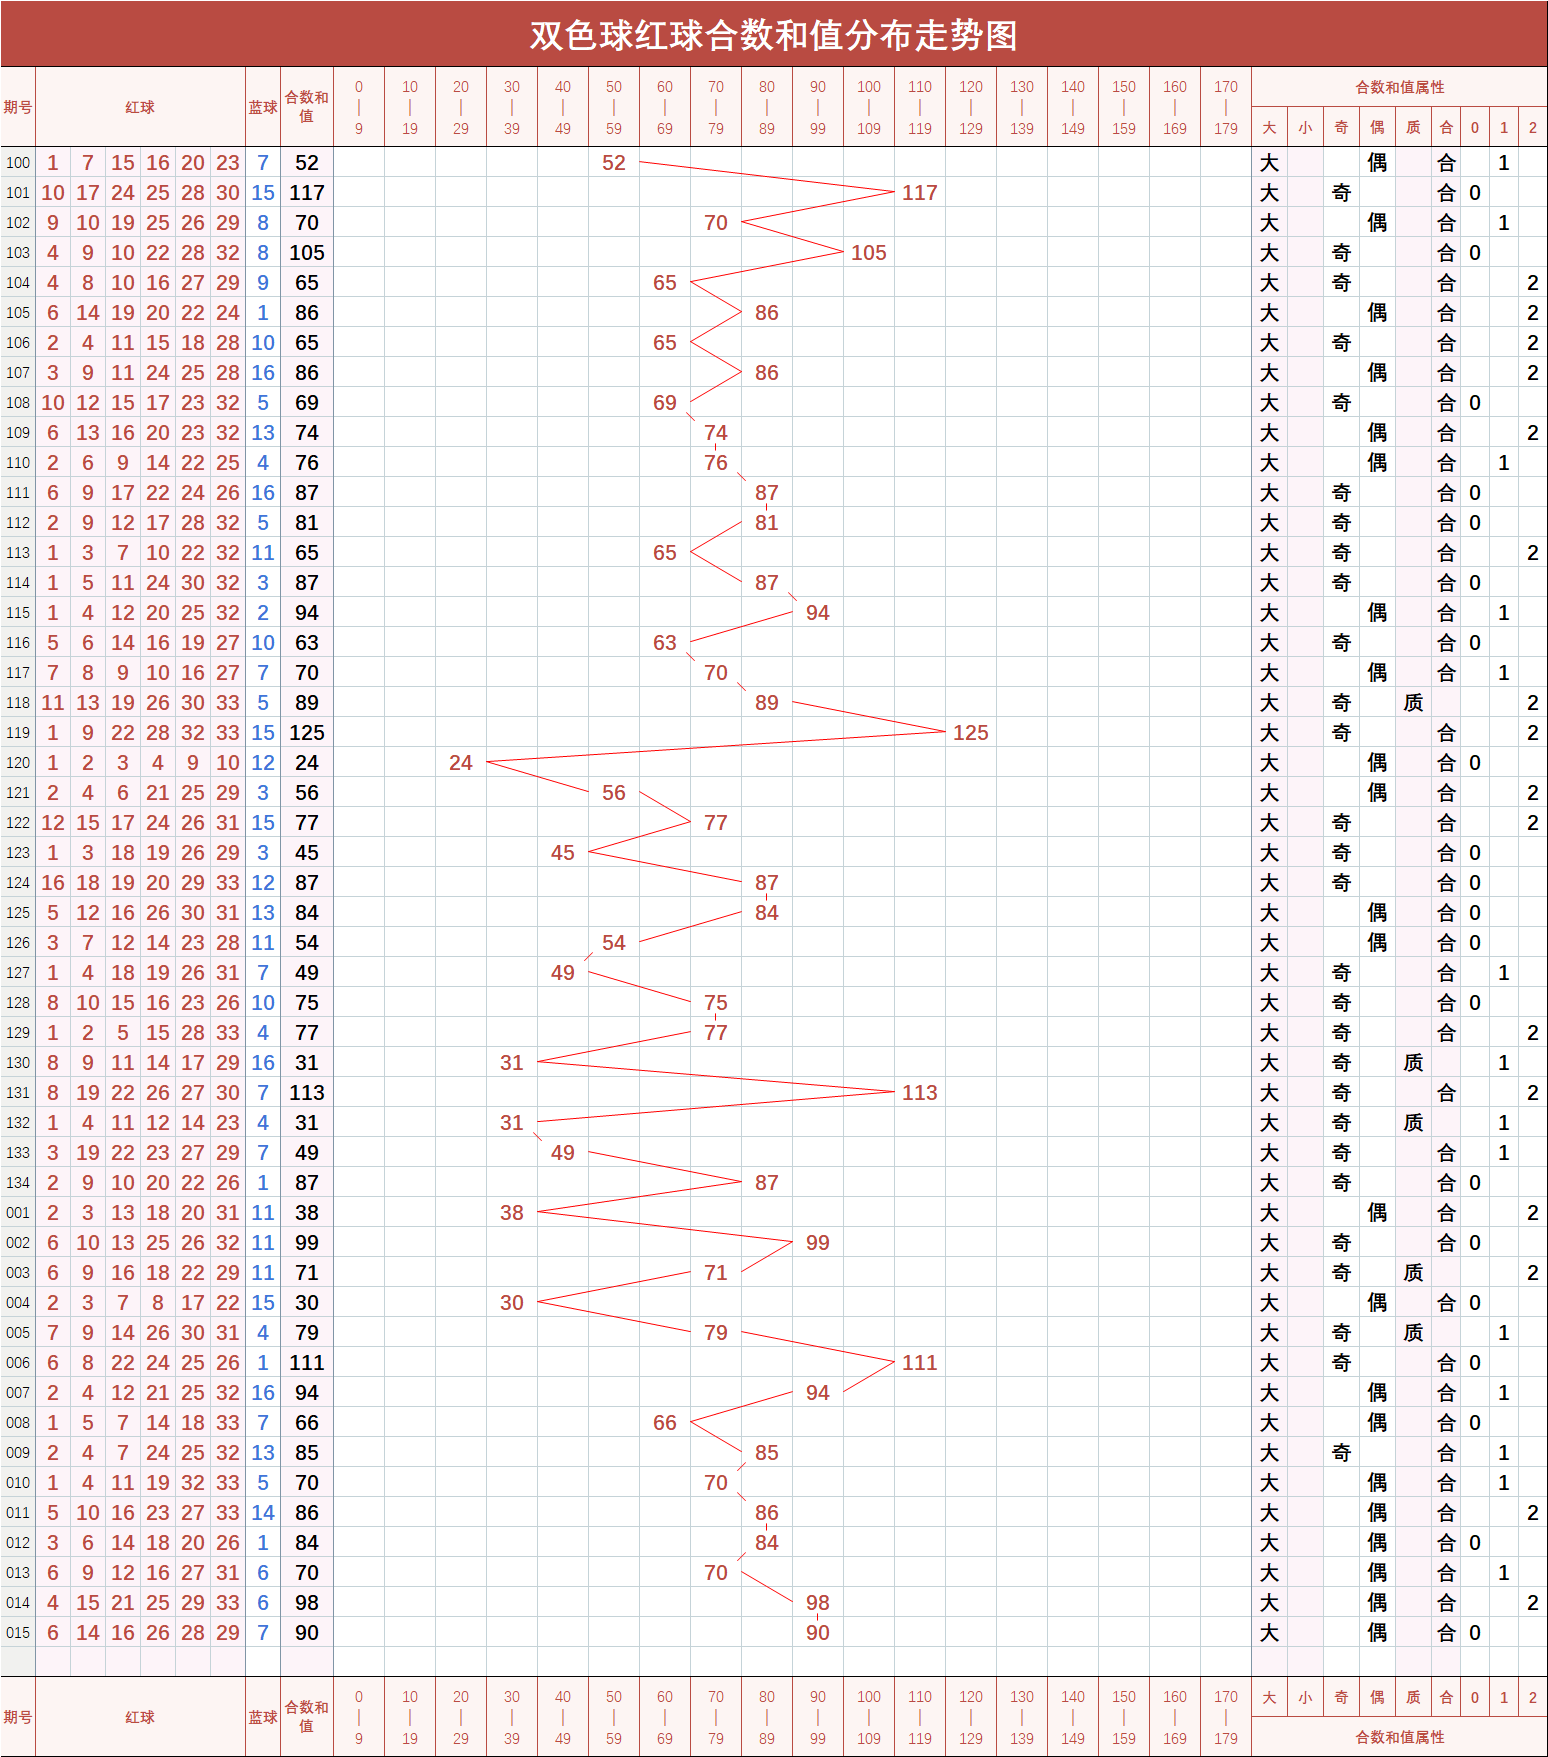The height and width of the screenshot is (1757, 1548).
Task: Click 质 attribute in period 130 row
Action: point(1412,1062)
